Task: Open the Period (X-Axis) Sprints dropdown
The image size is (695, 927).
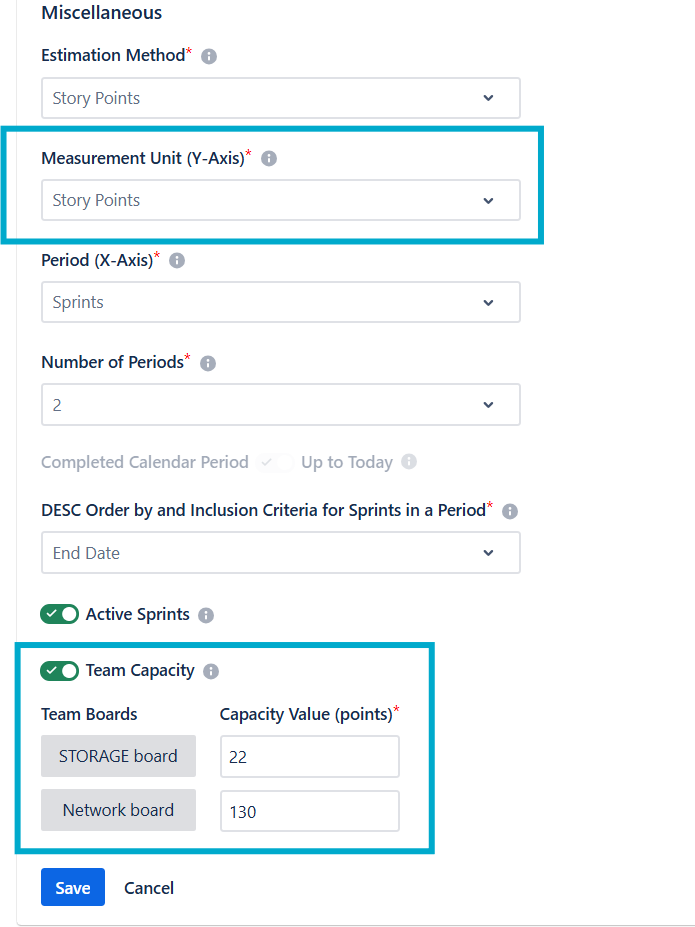Action: (x=280, y=302)
